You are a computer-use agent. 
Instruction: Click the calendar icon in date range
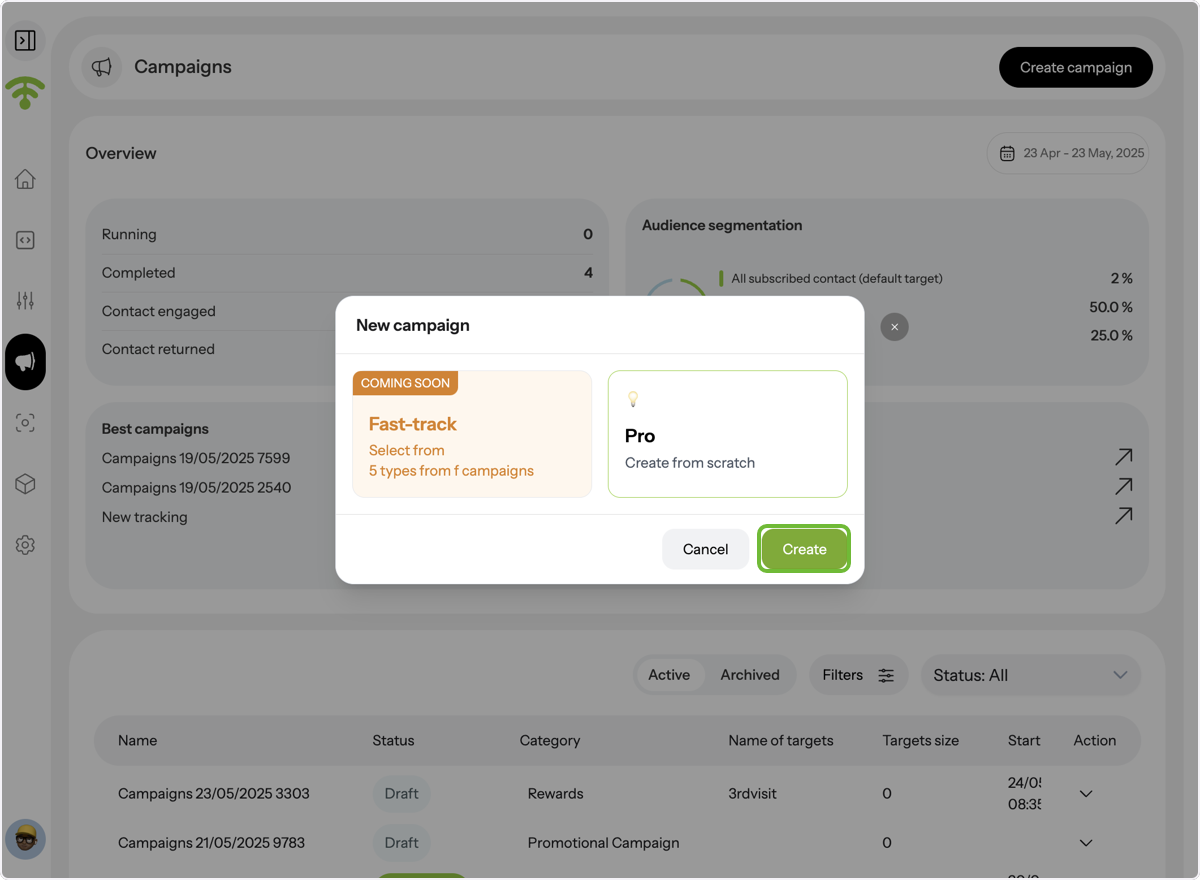[x=1007, y=154]
